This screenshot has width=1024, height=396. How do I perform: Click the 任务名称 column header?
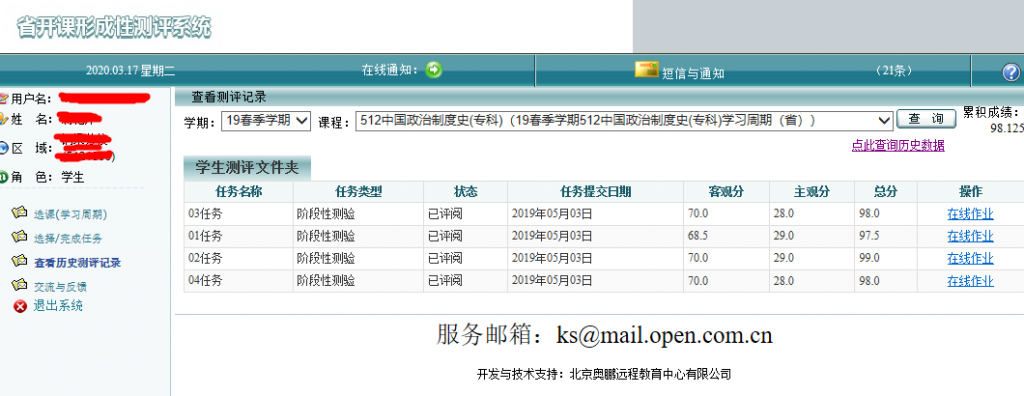pyautogui.click(x=238, y=191)
